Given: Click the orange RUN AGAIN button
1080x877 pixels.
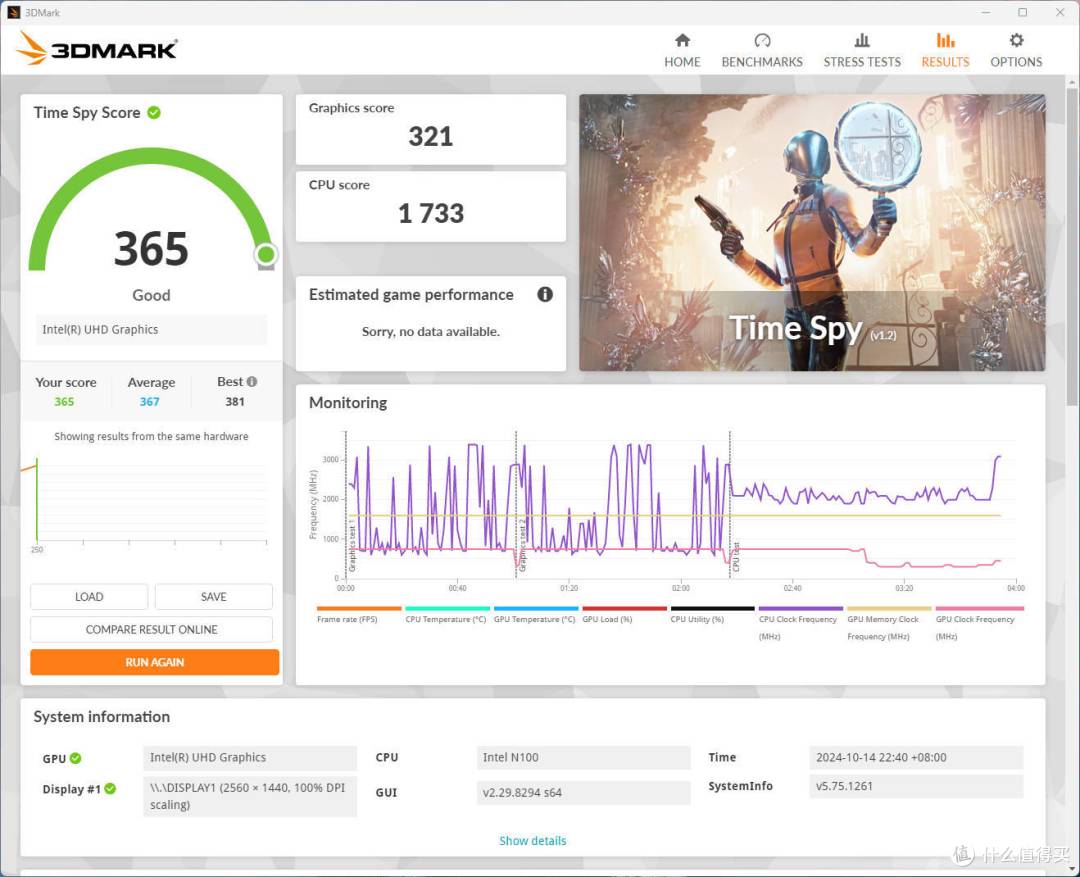Looking at the screenshot, I should [154, 662].
